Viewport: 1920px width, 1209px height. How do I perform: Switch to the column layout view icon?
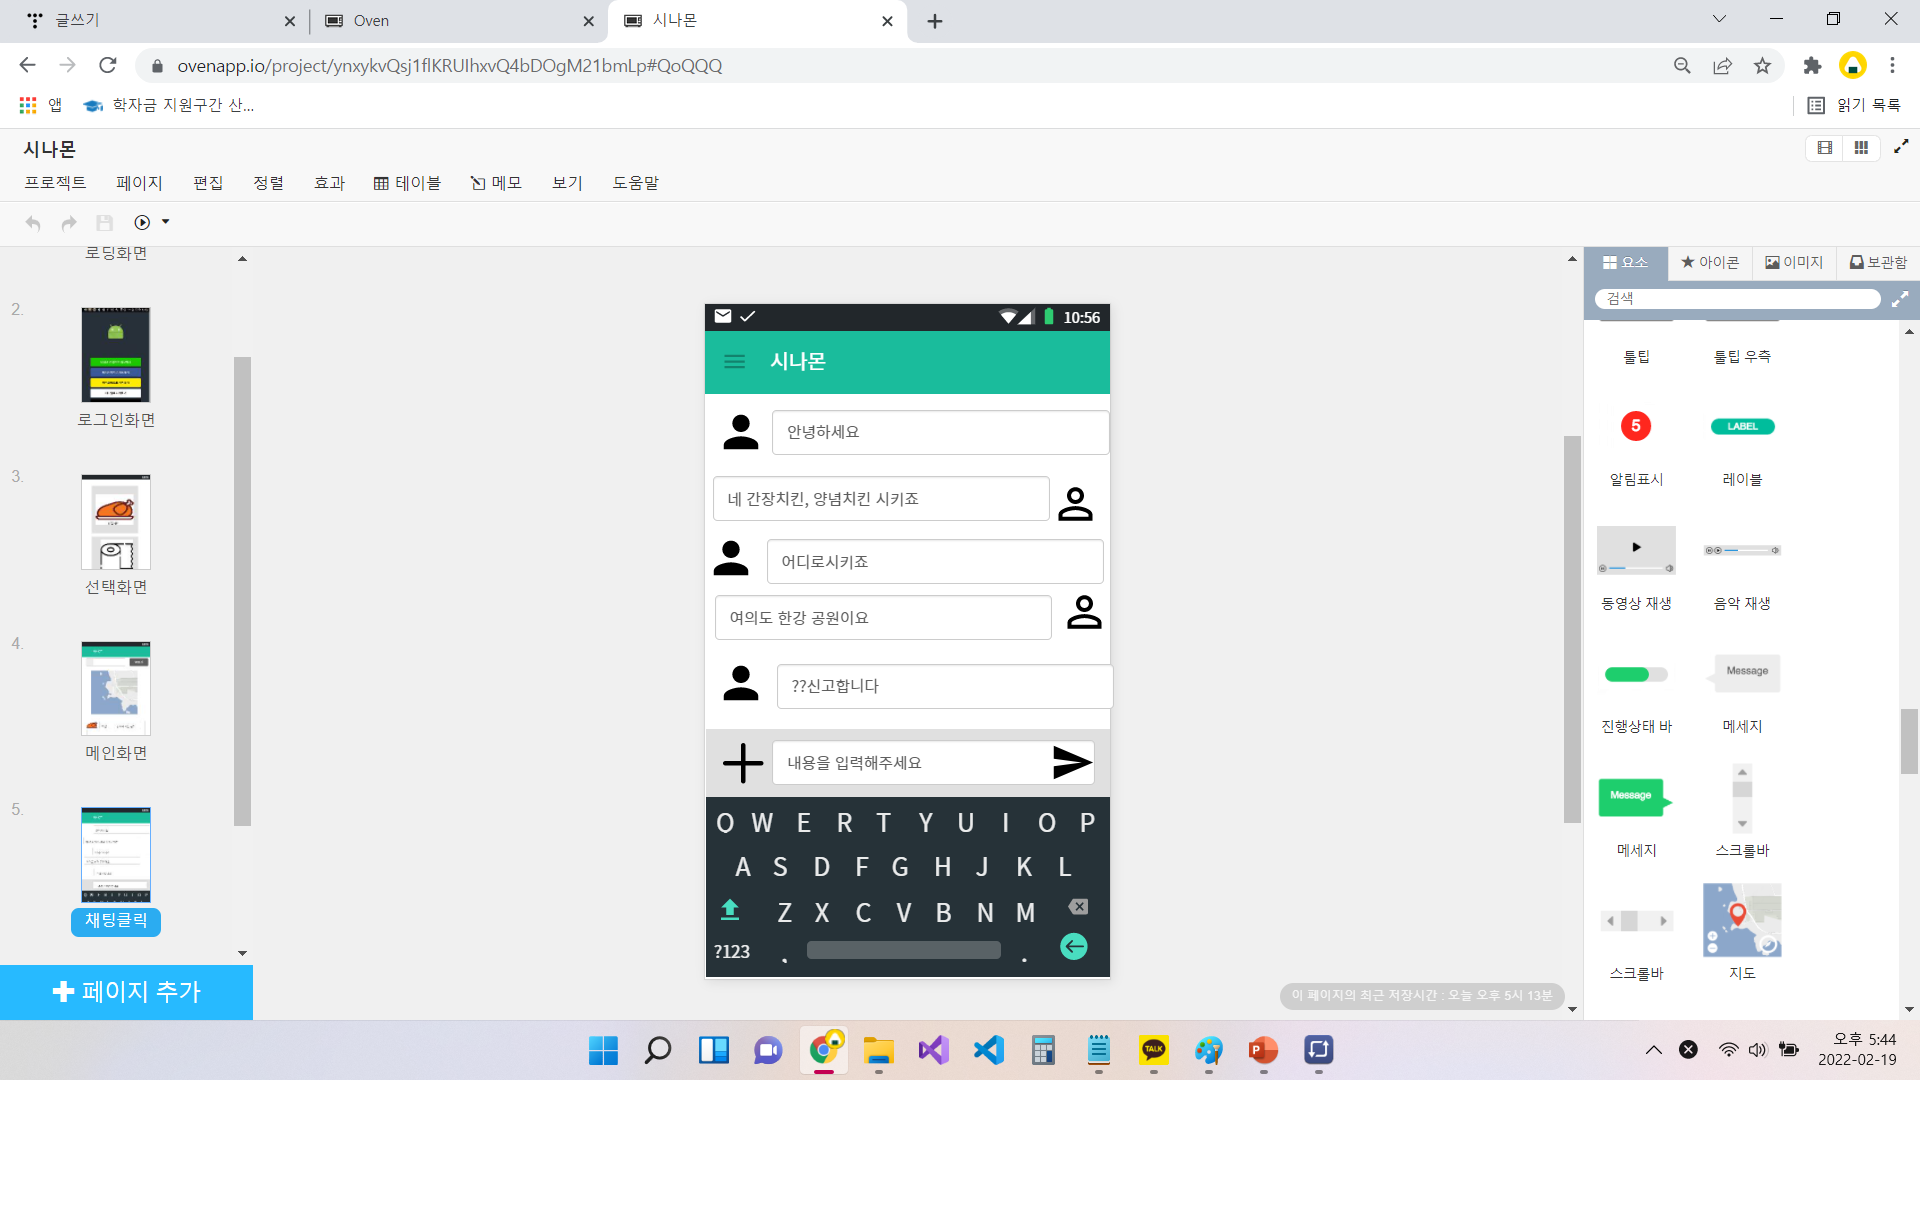[1861, 148]
